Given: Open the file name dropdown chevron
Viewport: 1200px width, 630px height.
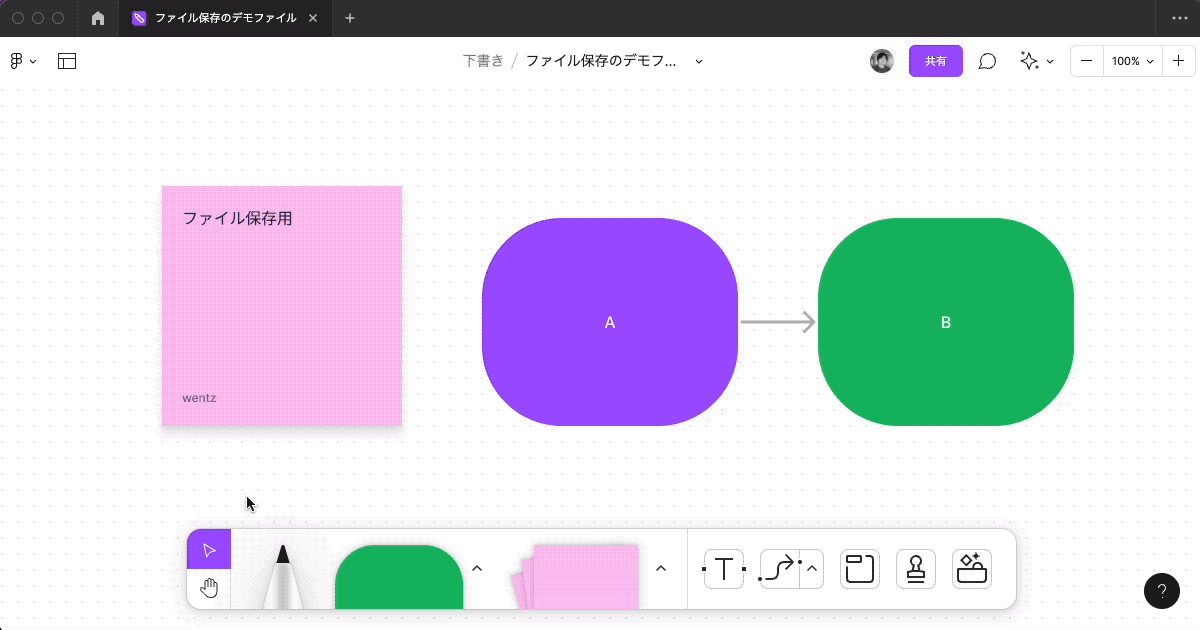Looking at the screenshot, I should 698,61.
